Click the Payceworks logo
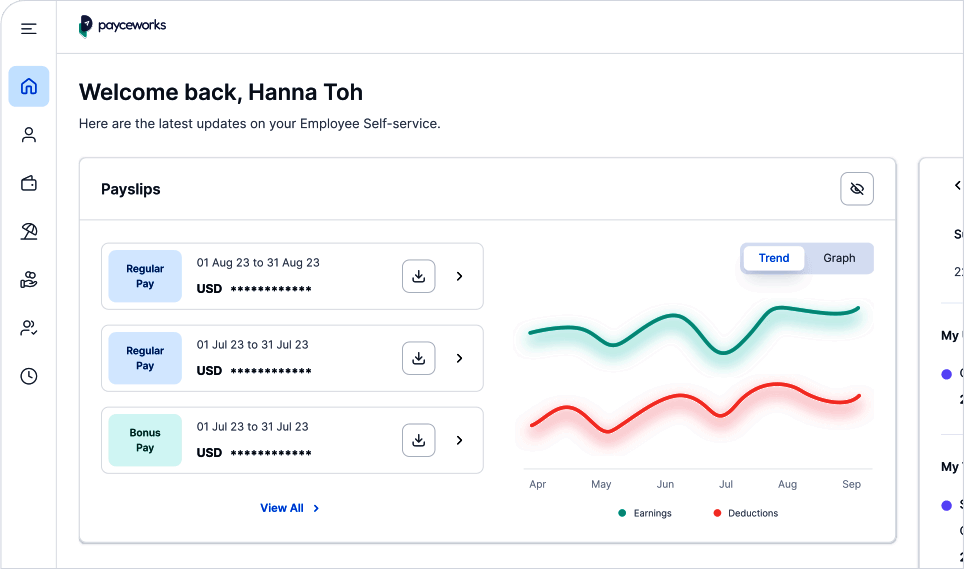964x569 pixels. (x=123, y=26)
